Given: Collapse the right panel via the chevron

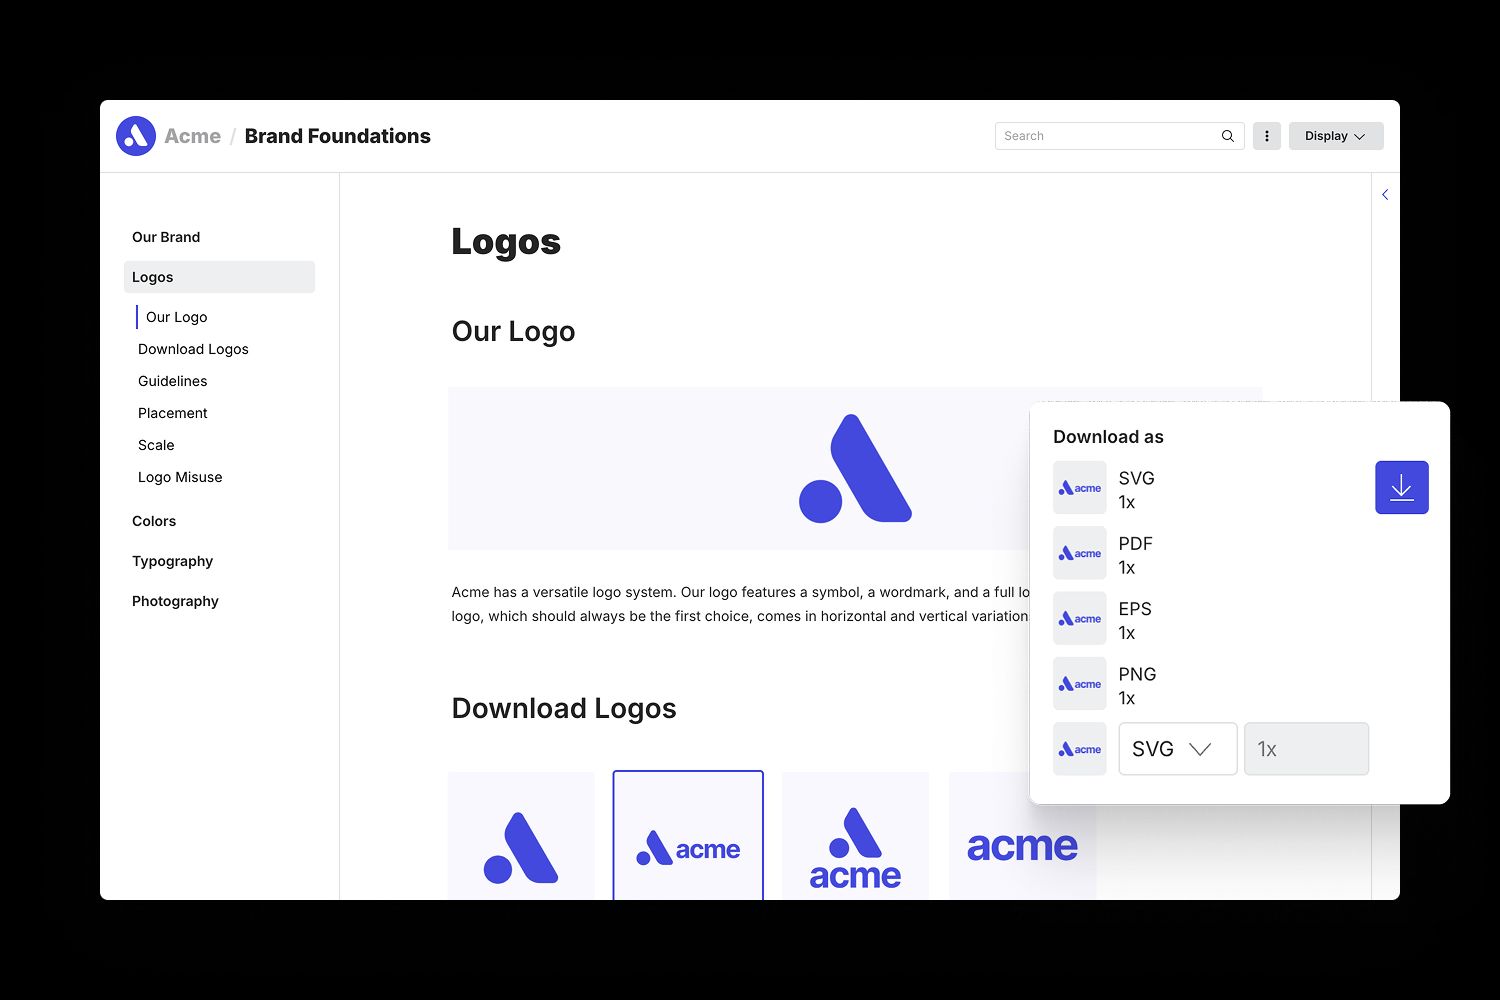Looking at the screenshot, I should click(x=1384, y=194).
